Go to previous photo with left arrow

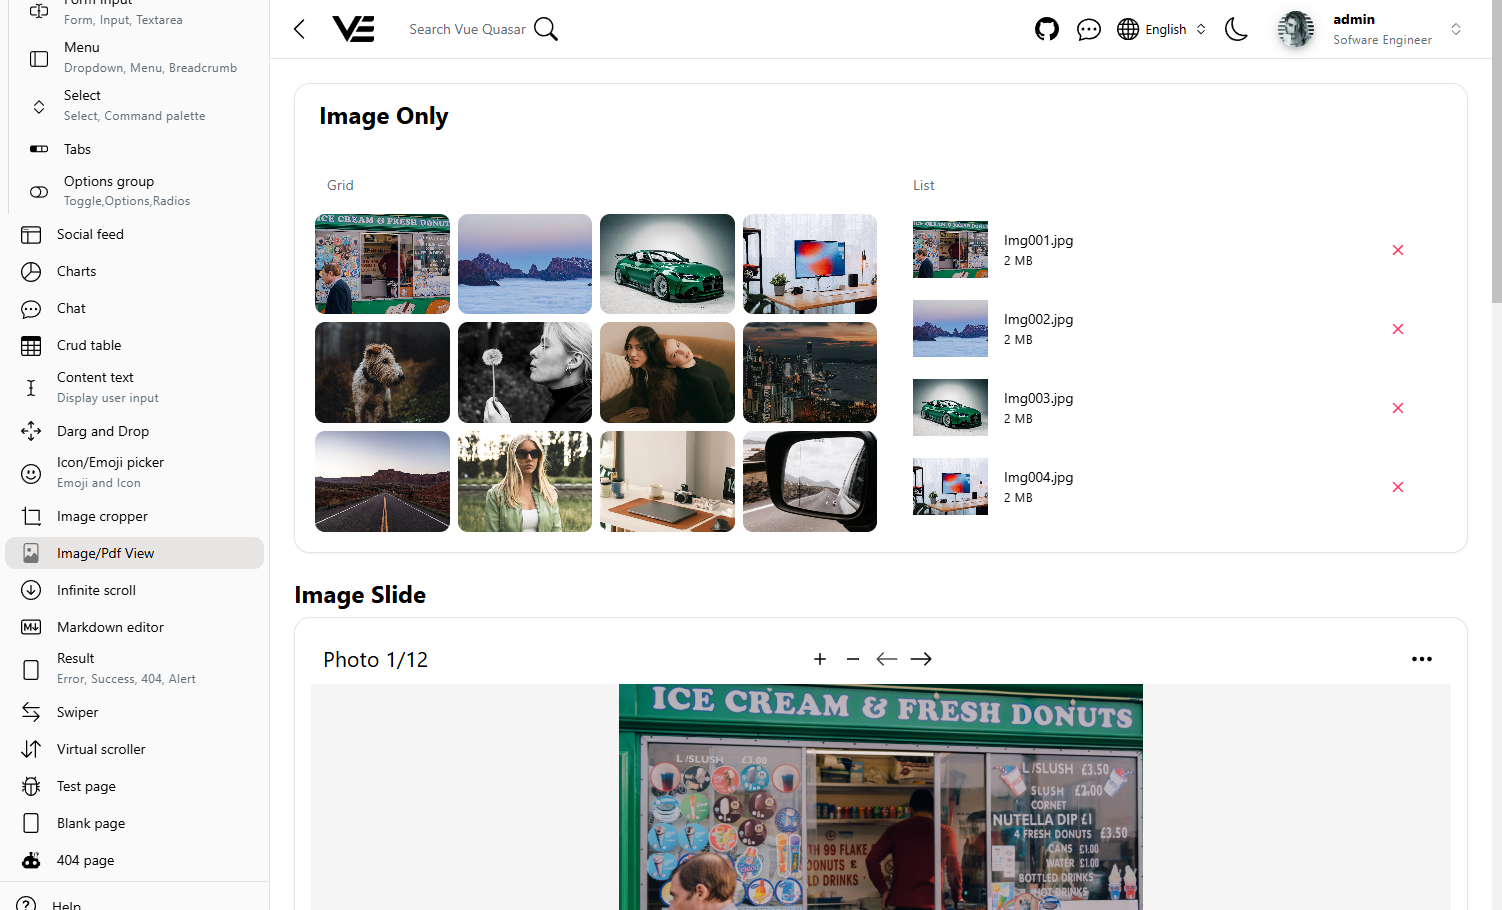(x=887, y=659)
